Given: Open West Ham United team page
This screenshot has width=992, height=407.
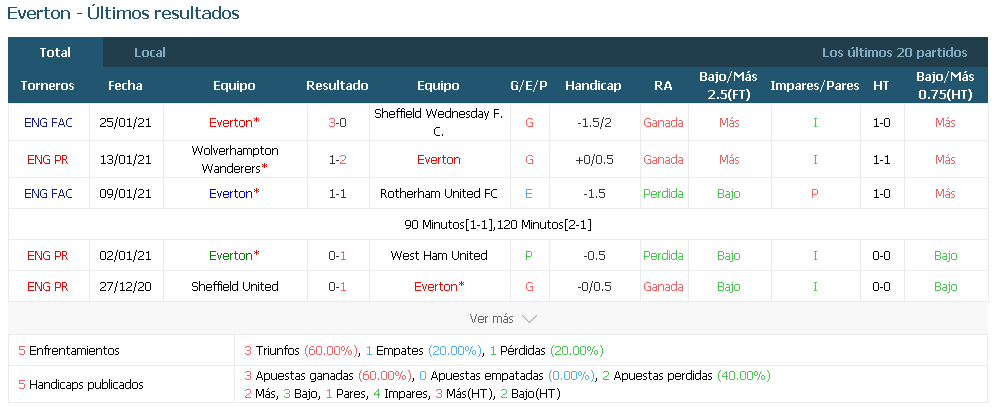Looking at the screenshot, I should (x=438, y=256).
